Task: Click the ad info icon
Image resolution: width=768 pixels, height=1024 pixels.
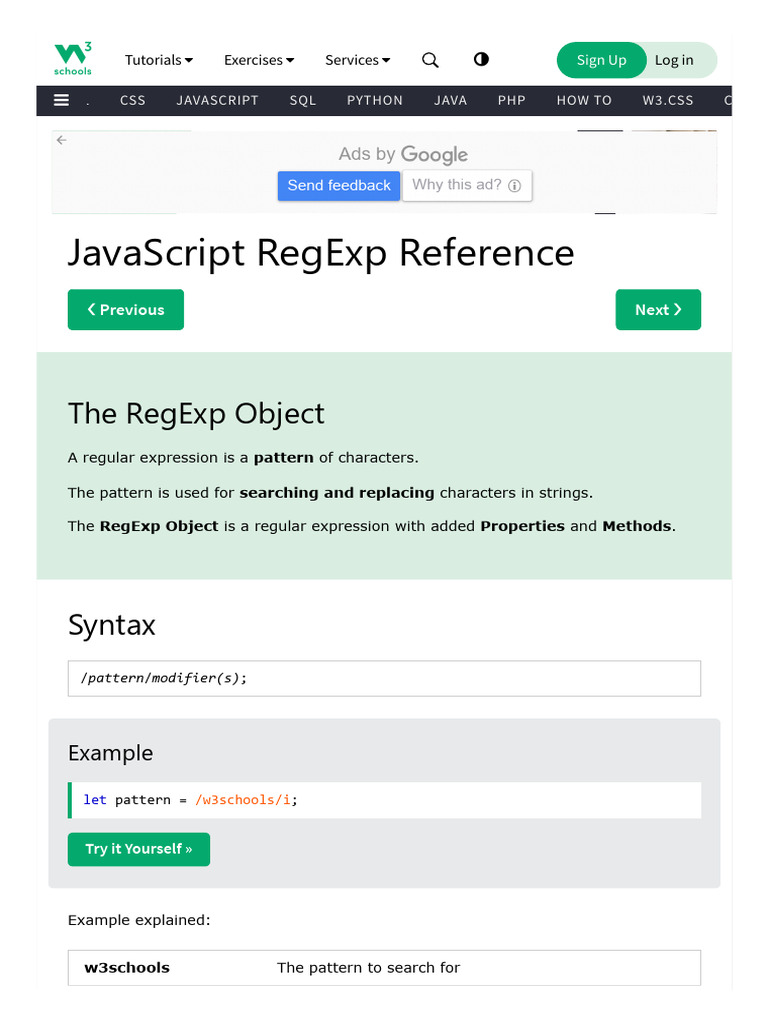Action: [x=514, y=186]
